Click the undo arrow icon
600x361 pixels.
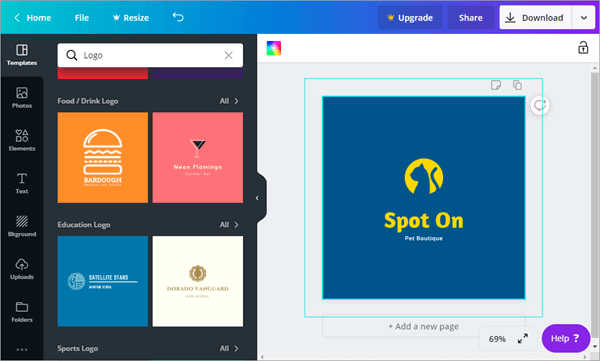178,17
